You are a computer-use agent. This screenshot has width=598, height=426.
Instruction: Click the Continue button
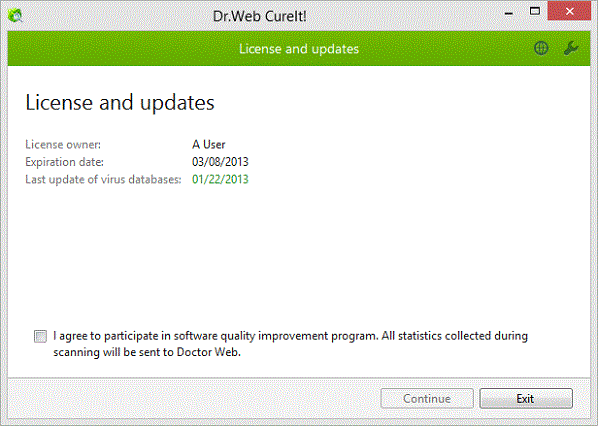click(427, 399)
